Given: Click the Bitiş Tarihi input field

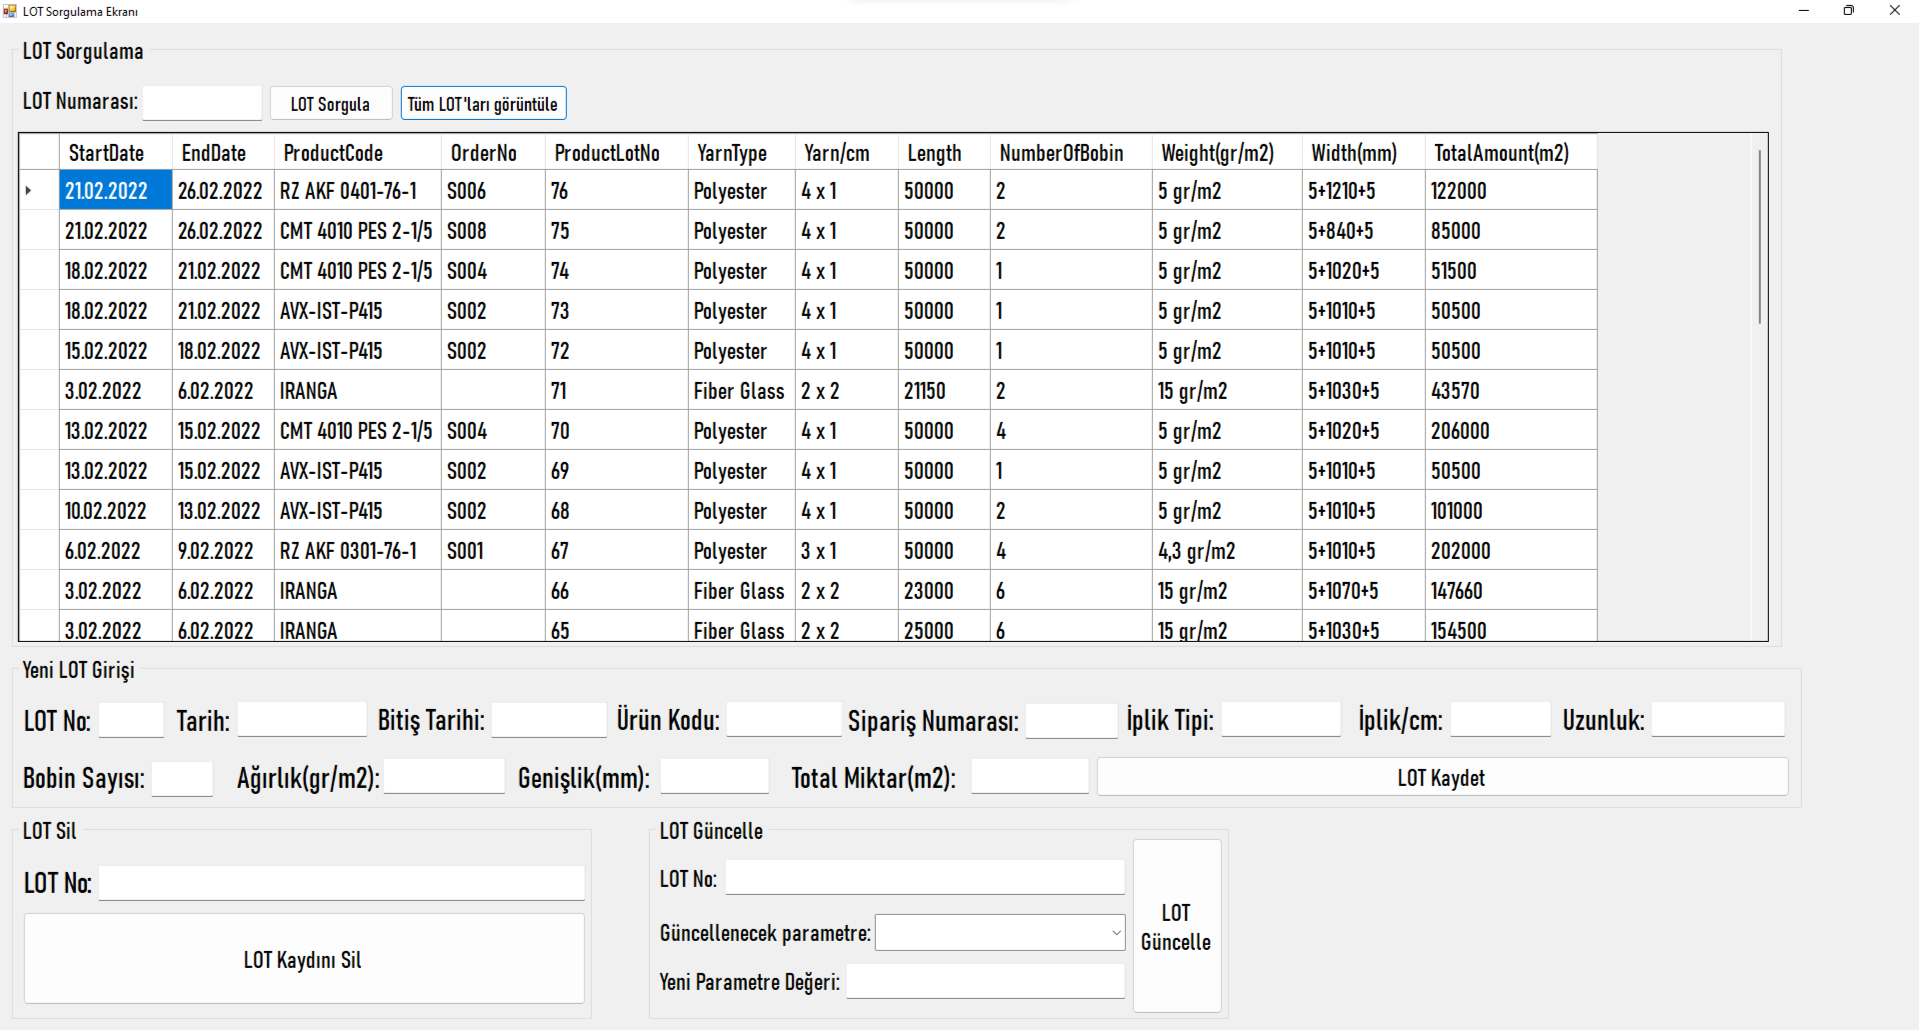Looking at the screenshot, I should [548, 719].
